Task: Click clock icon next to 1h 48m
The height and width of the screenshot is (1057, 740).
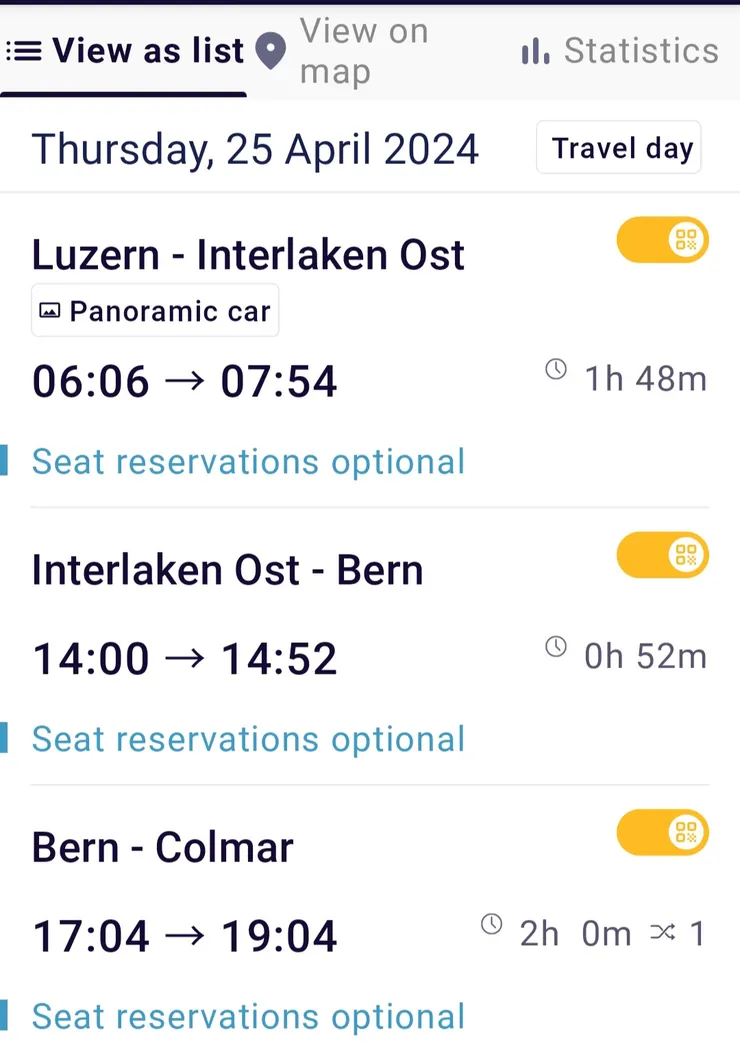Action: pos(556,370)
